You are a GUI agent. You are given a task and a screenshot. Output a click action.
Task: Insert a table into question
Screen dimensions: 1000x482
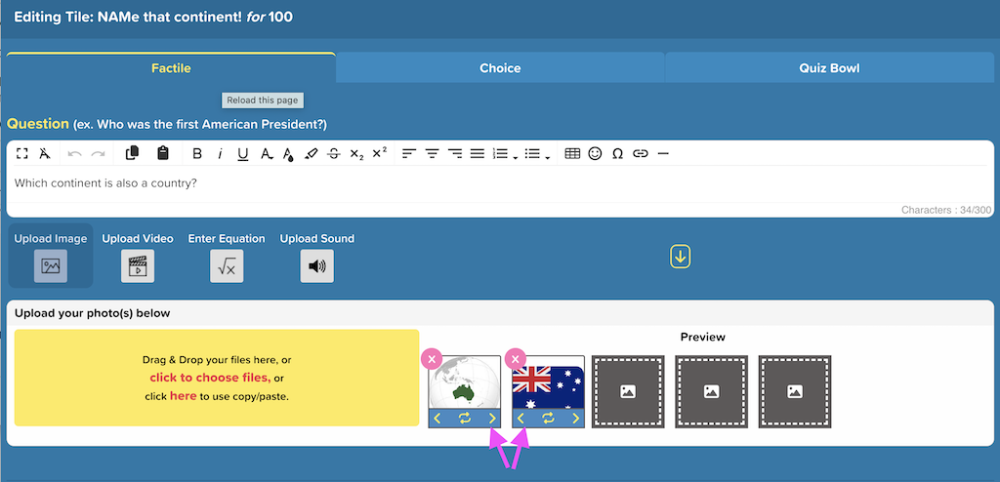point(573,154)
